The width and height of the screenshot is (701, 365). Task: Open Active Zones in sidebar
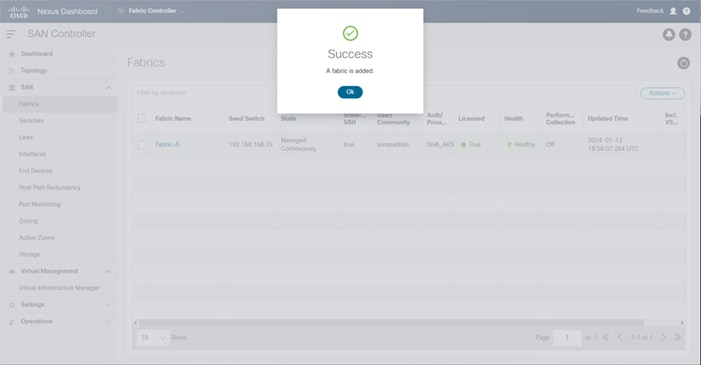coord(37,238)
